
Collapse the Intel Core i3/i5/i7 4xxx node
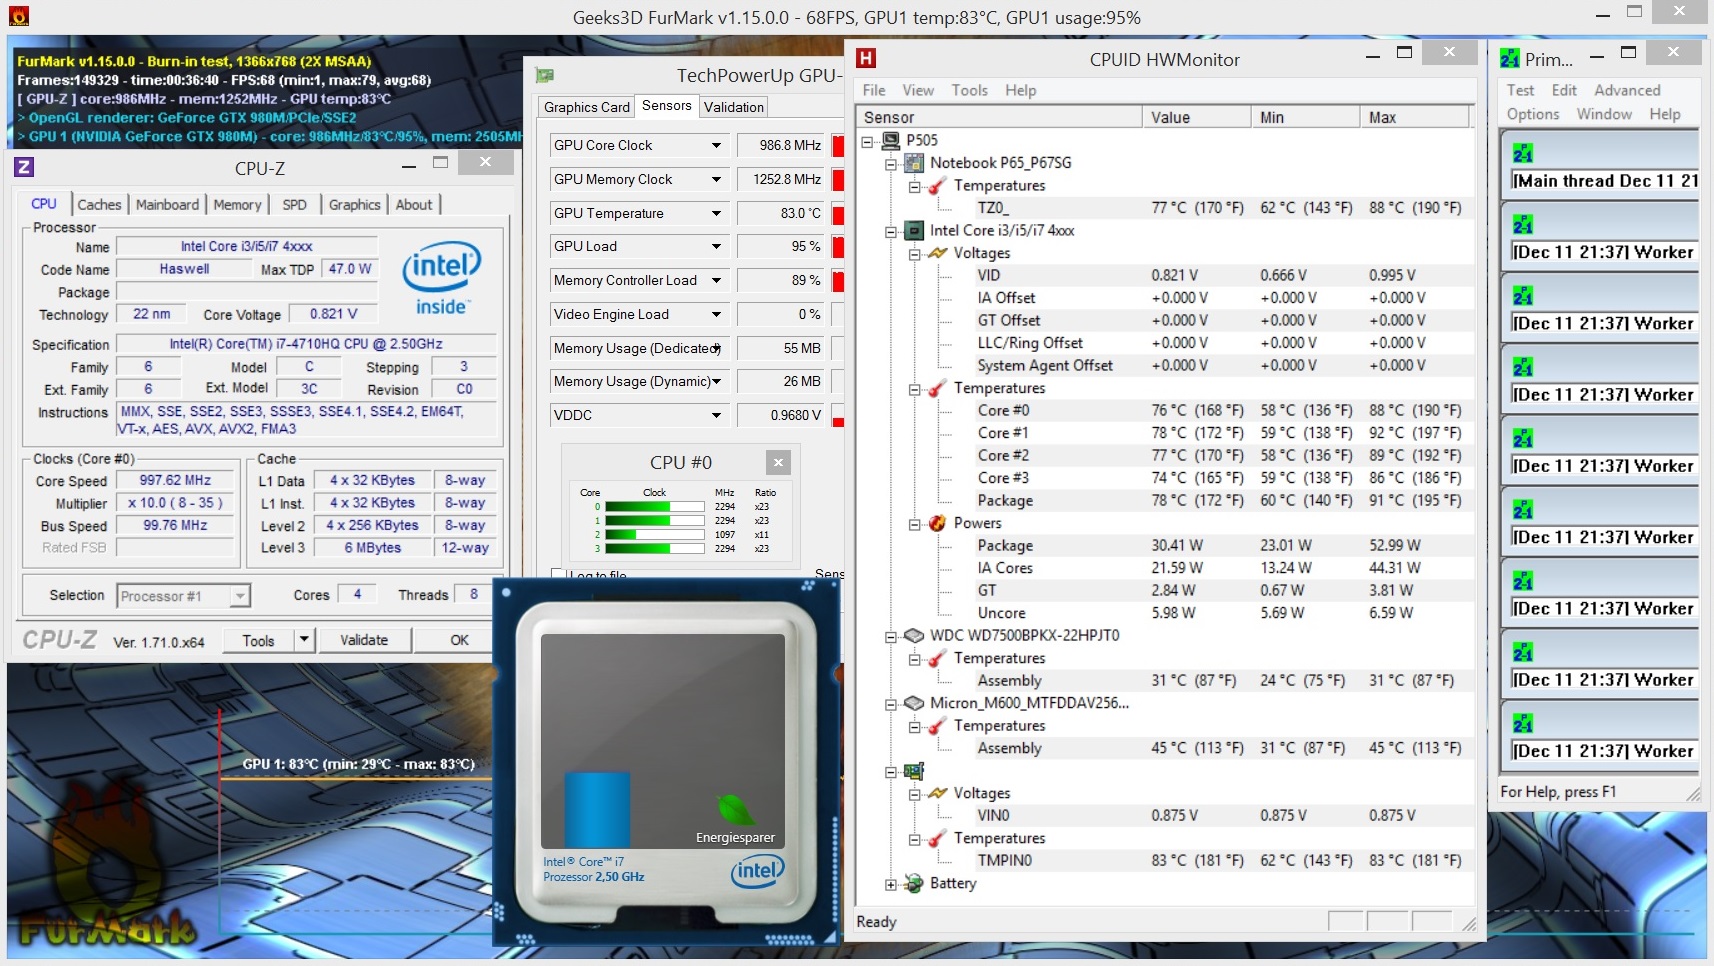890,231
